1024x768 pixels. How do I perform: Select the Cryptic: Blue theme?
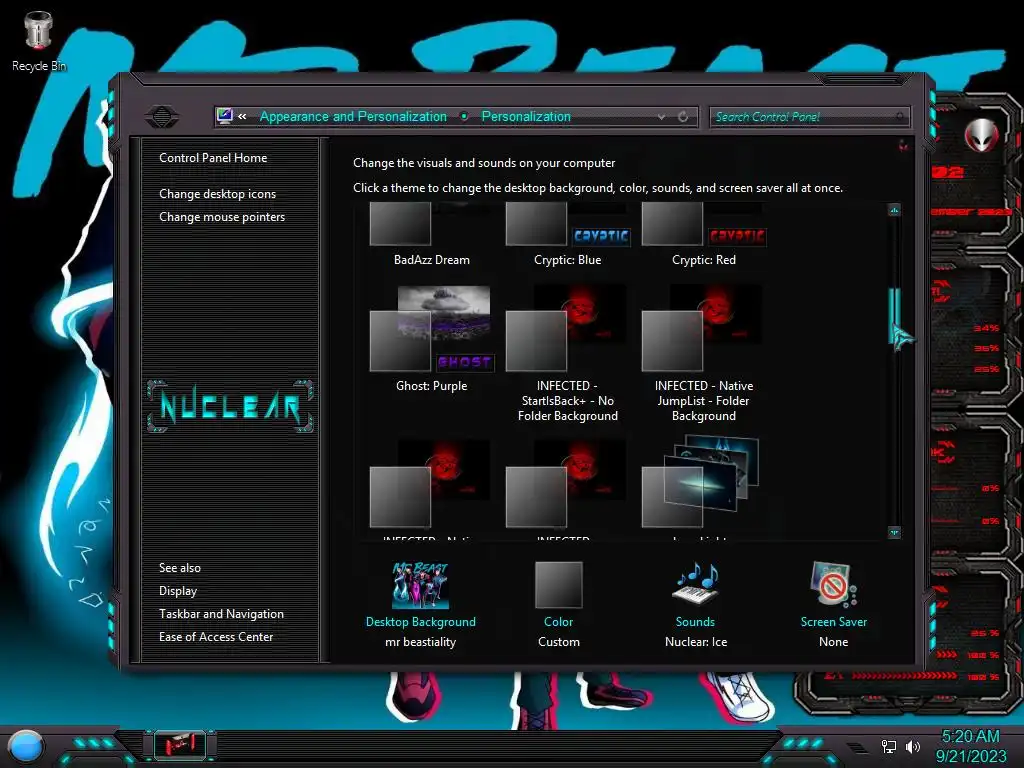point(568,233)
